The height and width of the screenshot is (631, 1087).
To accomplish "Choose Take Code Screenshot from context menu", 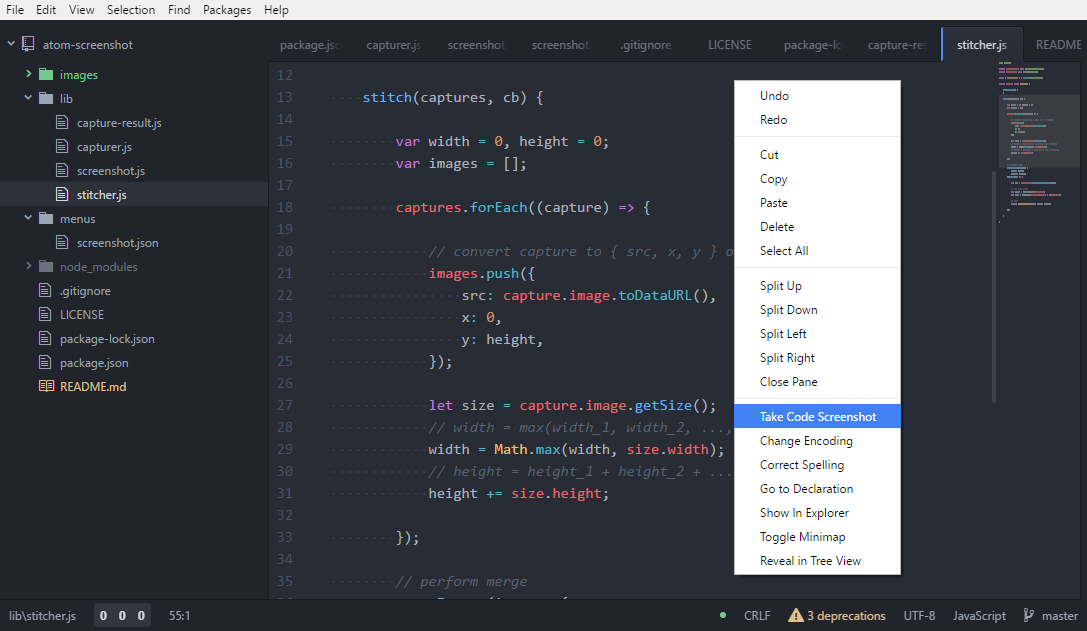I will pos(817,416).
